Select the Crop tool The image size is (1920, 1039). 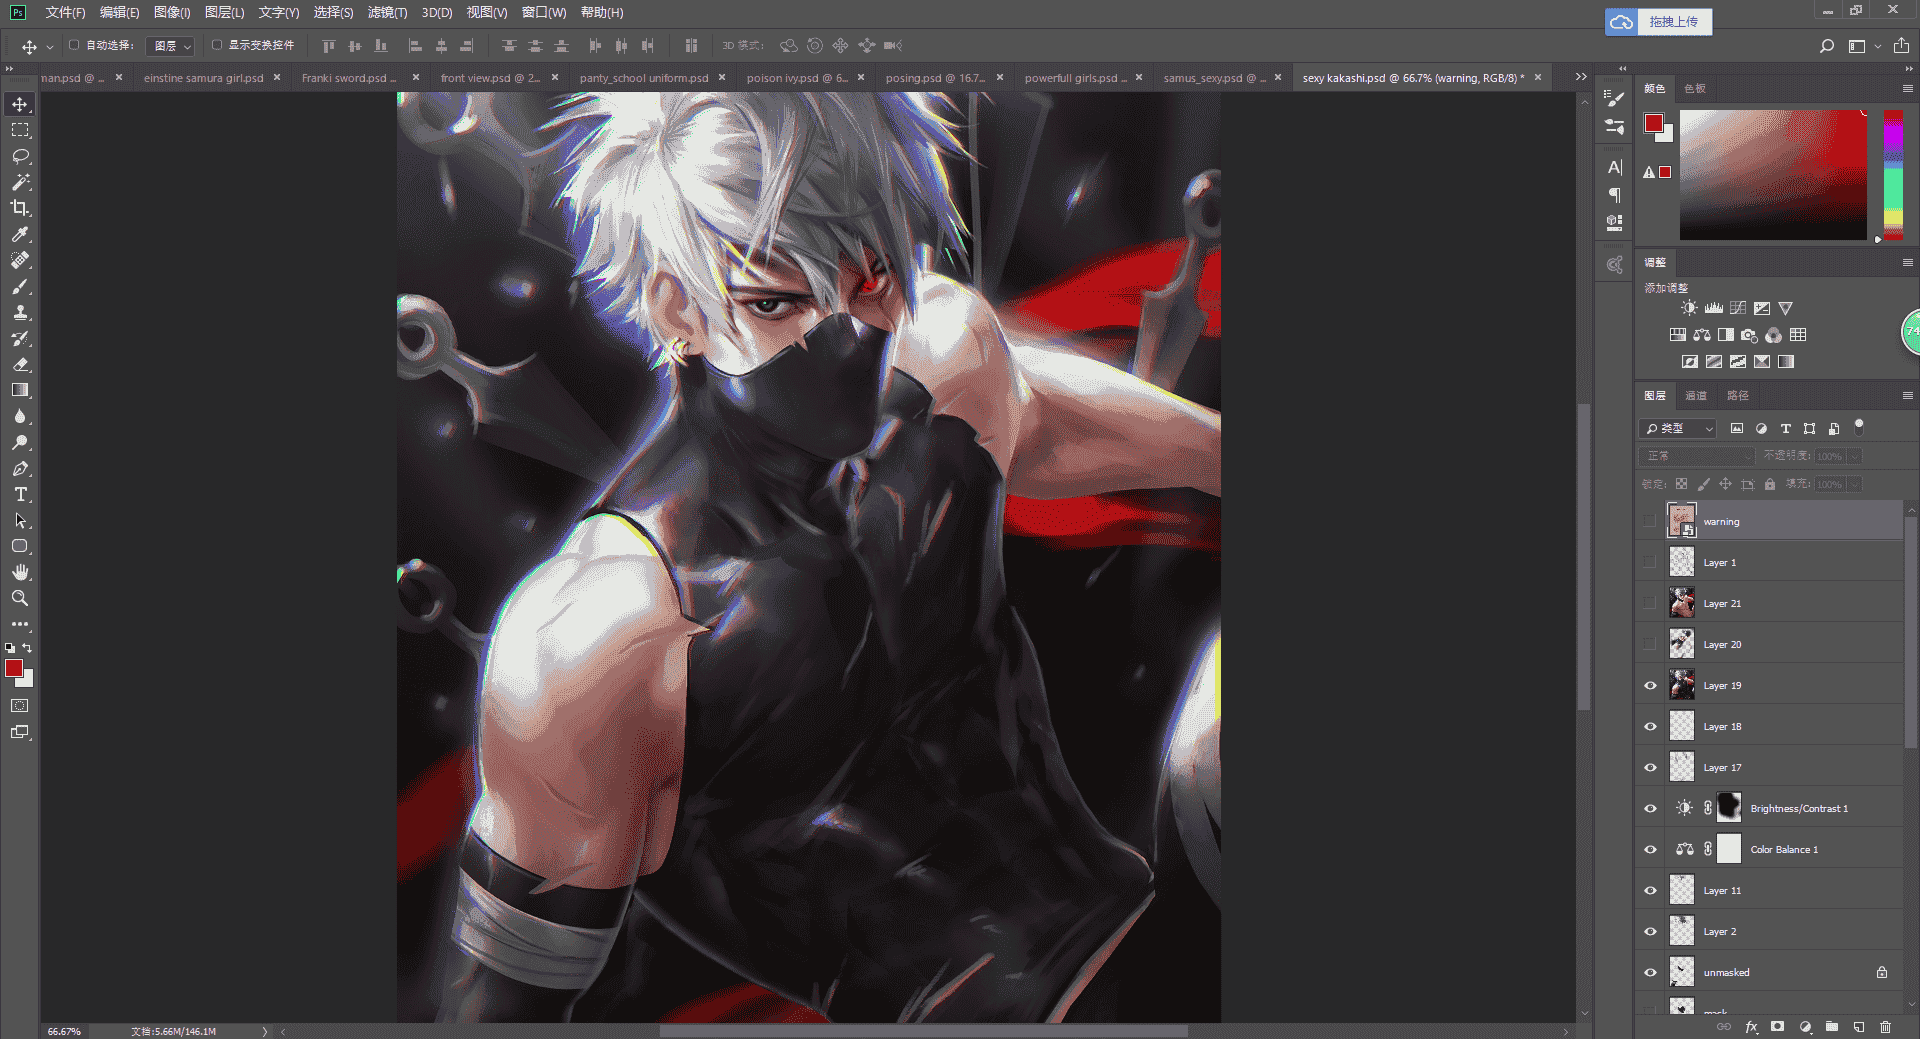(20, 208)
